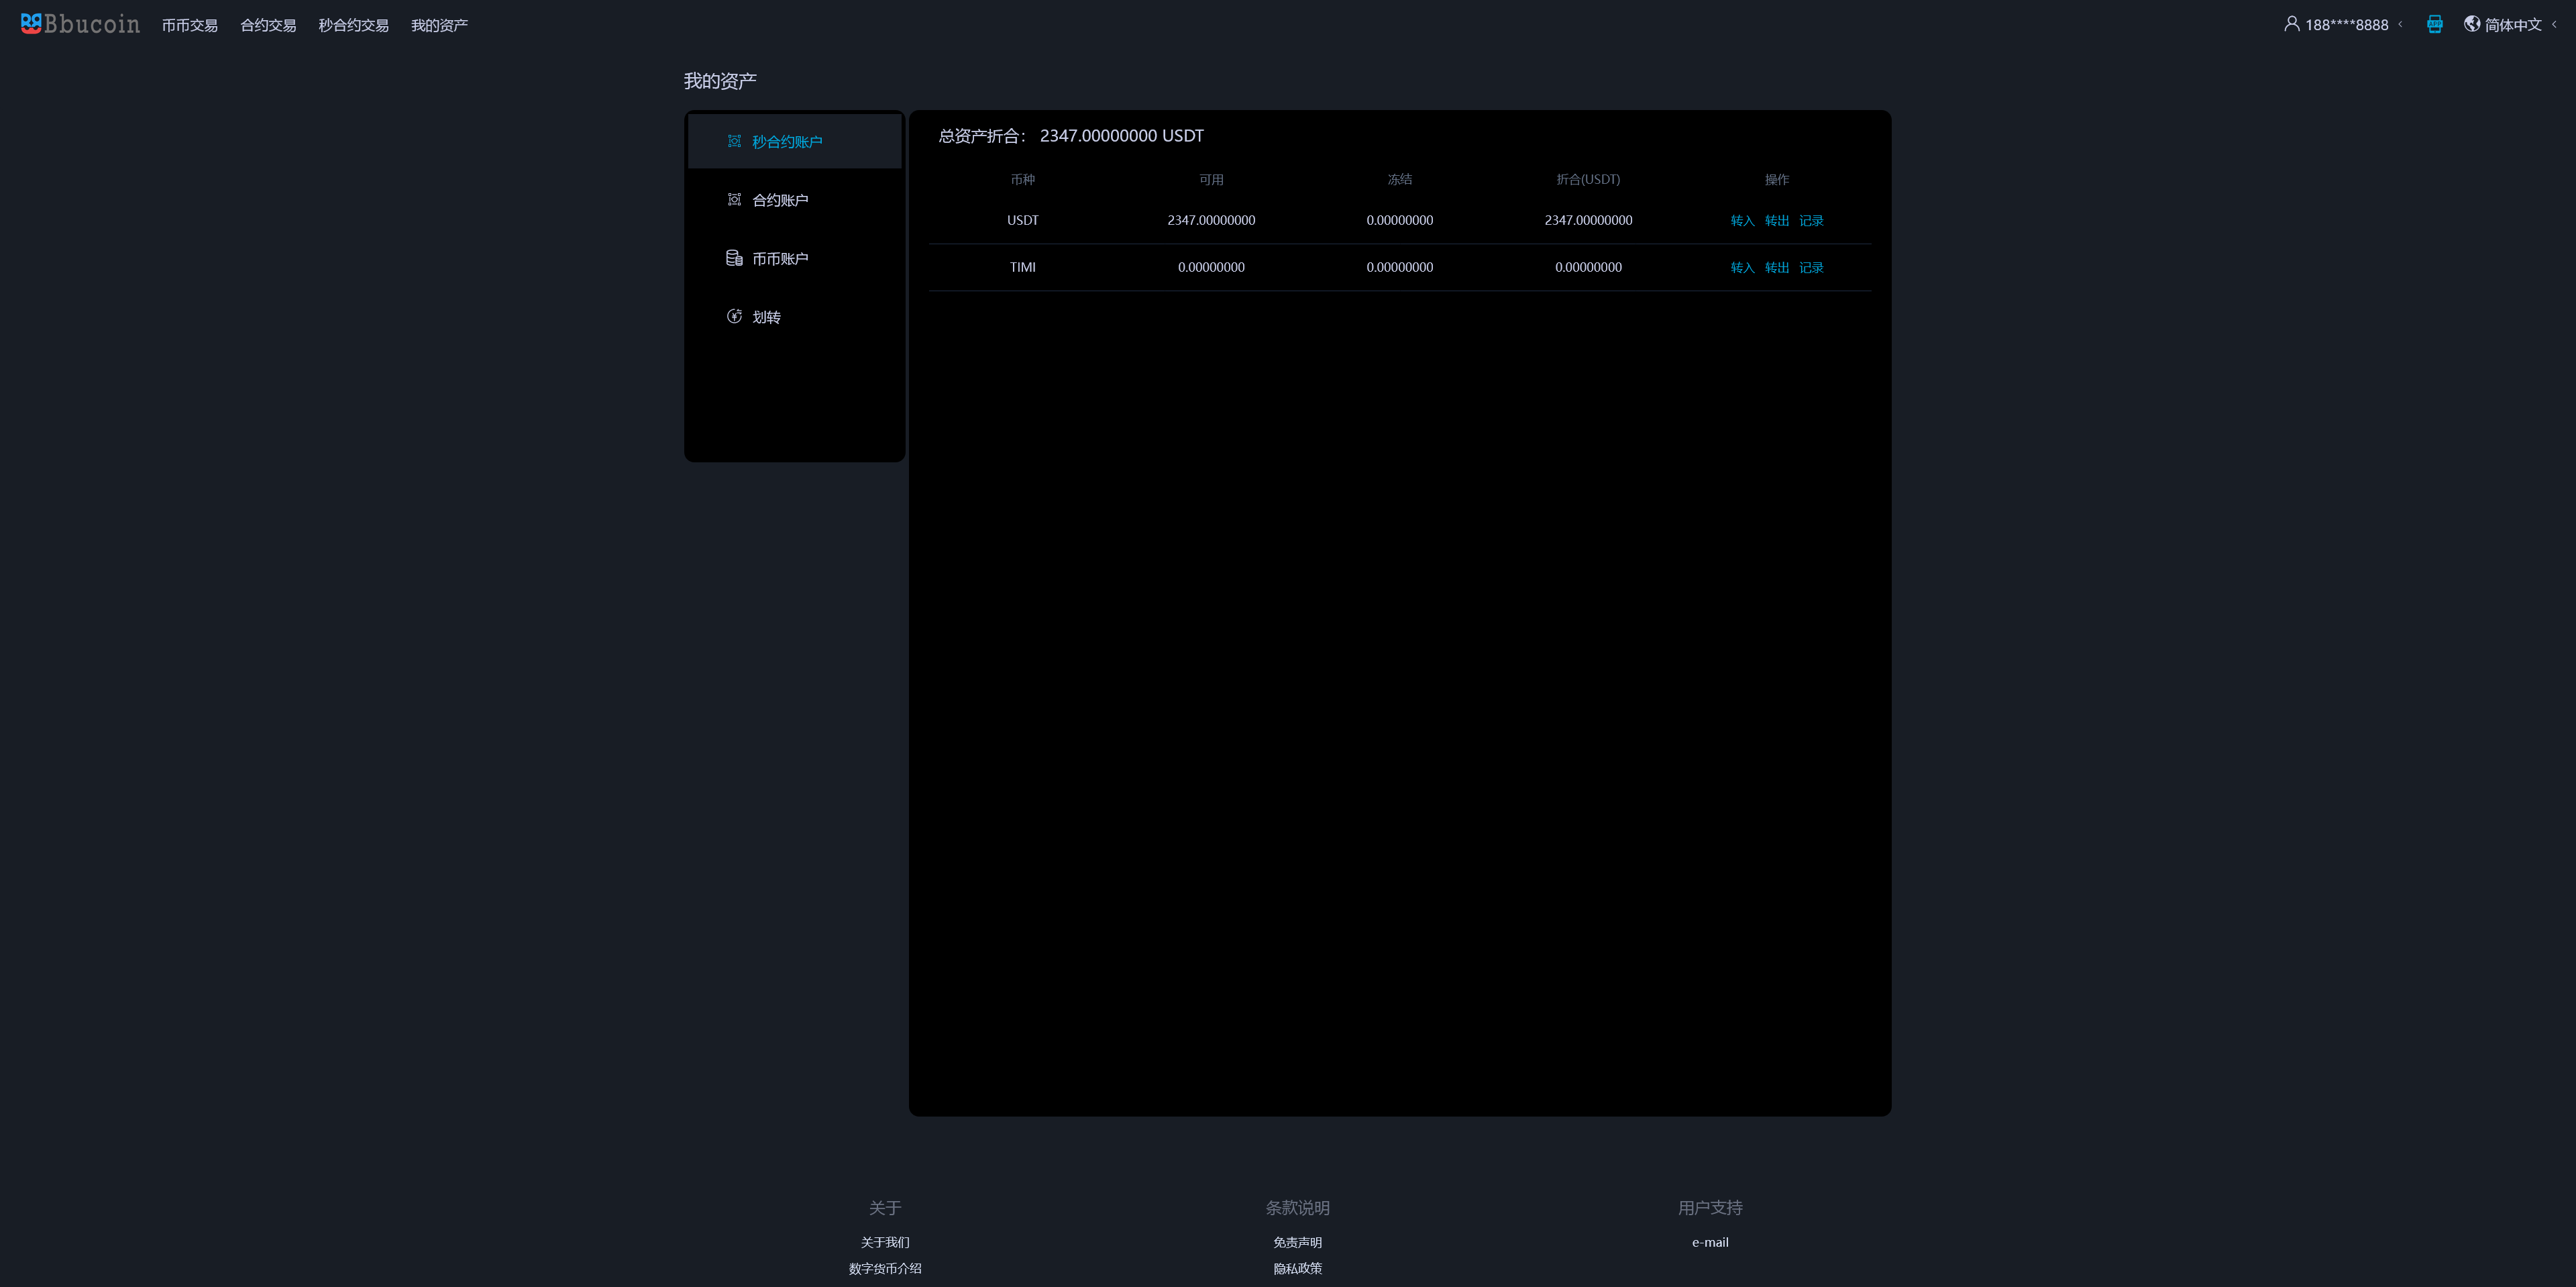Open 我的资产 in the top navigation
Image resolution: width=2576 pixels, height=1287 pixels.
click(439, 25)
